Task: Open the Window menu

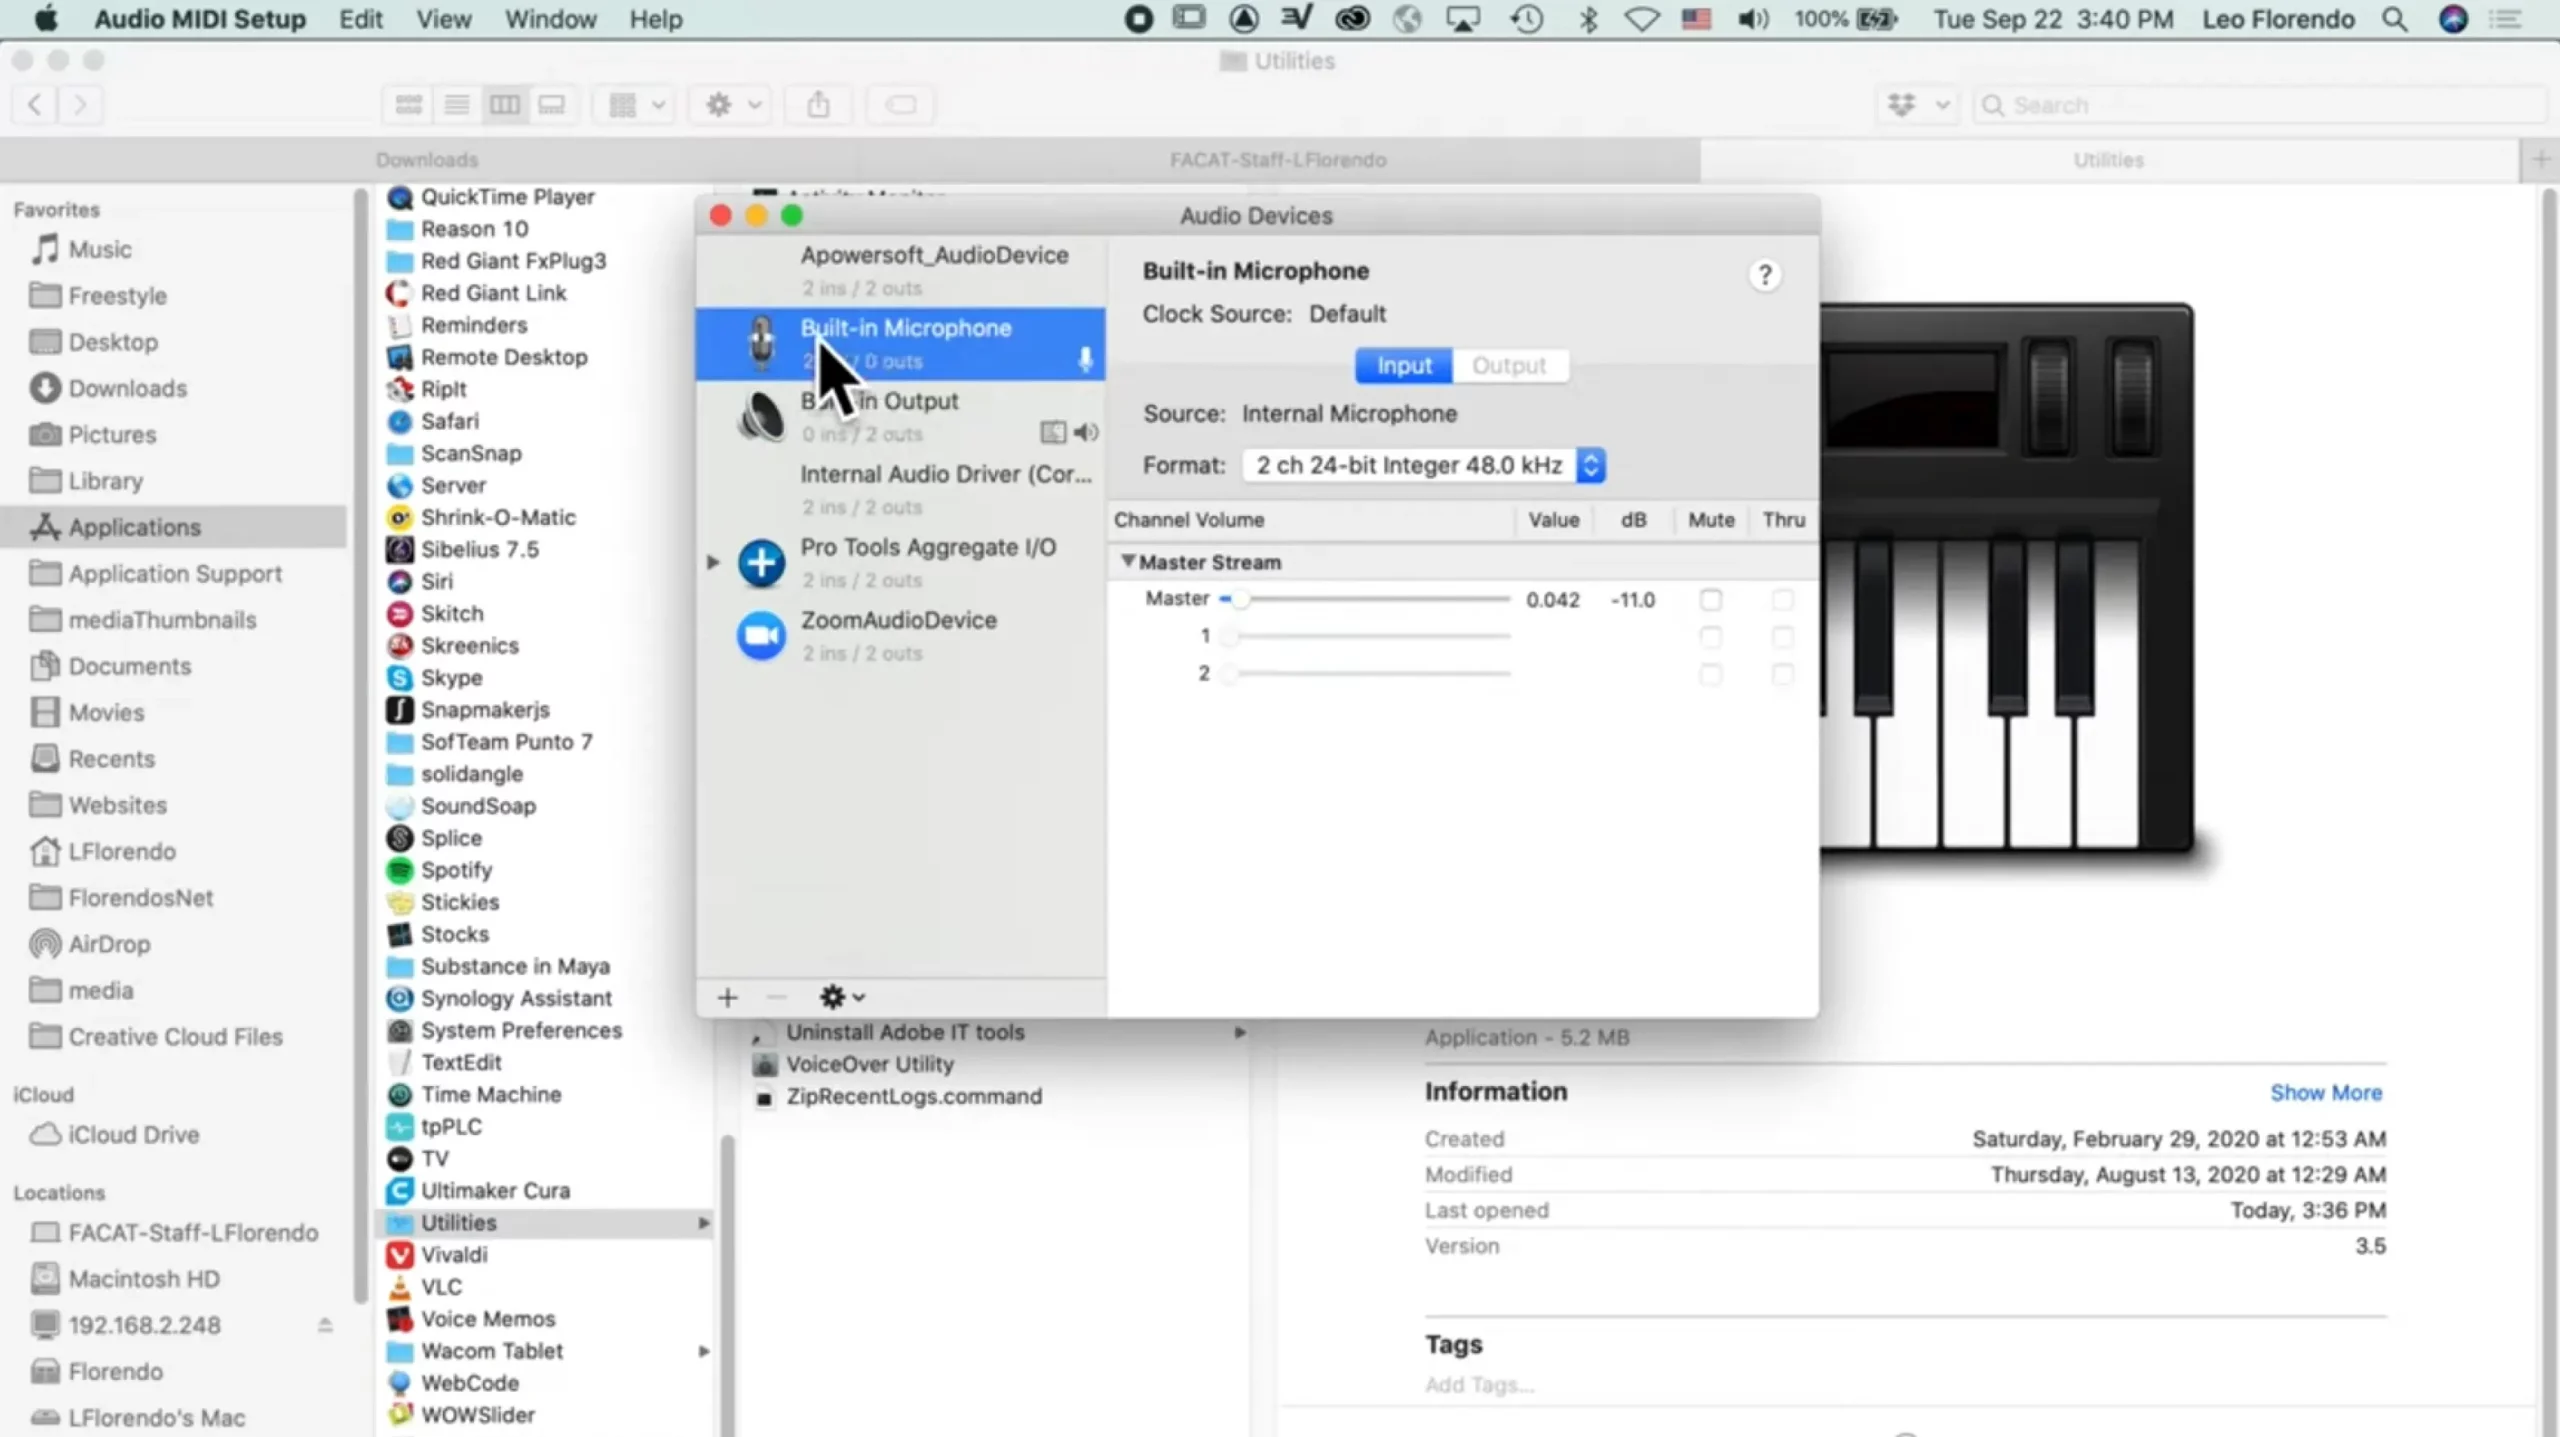Action: [x=550, y=19]
